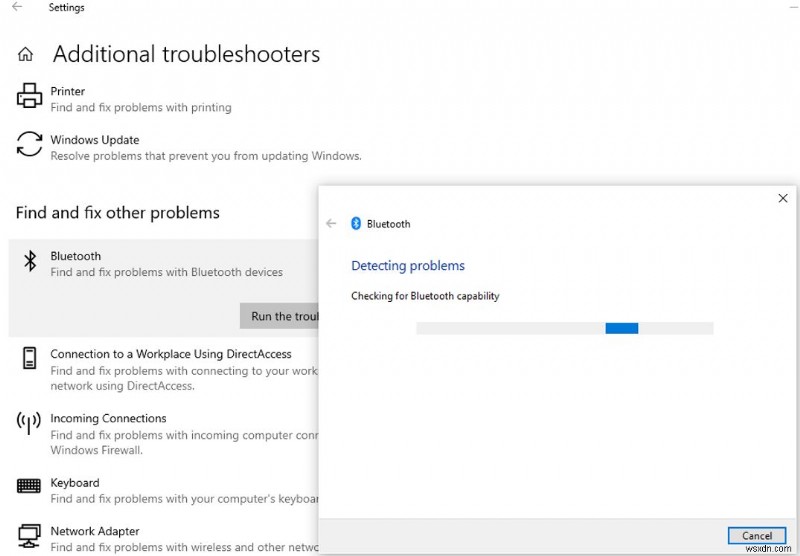
Task: Click the Find and fix other problems heading
Action: 118,213
